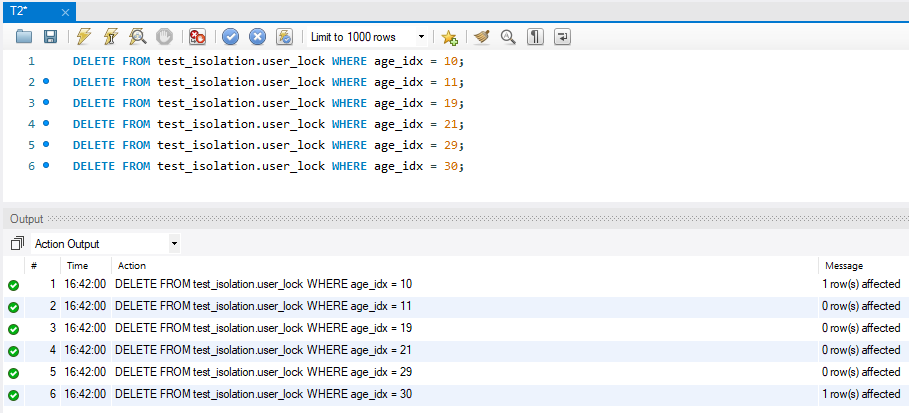This screenshot has width=909, height=413.
Task: Click the copy output icon beside Action Output
Action: click(x=17, y=244)
